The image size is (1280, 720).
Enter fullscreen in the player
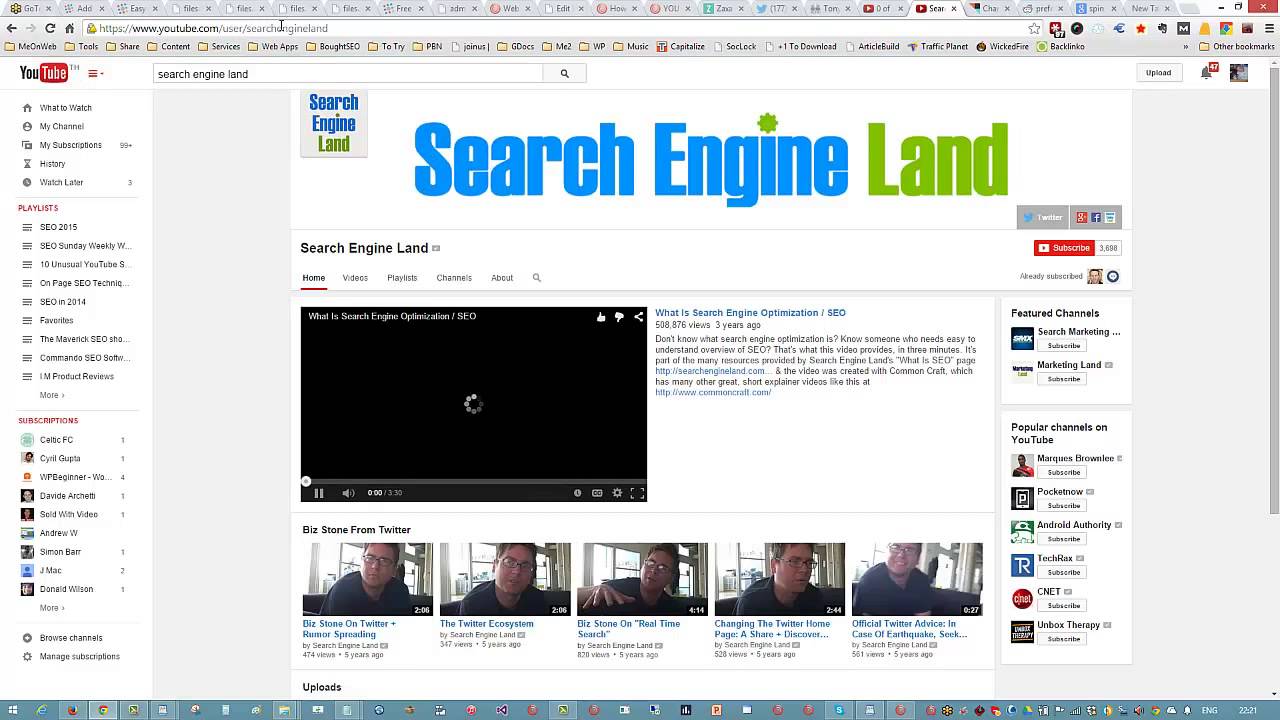637,493
